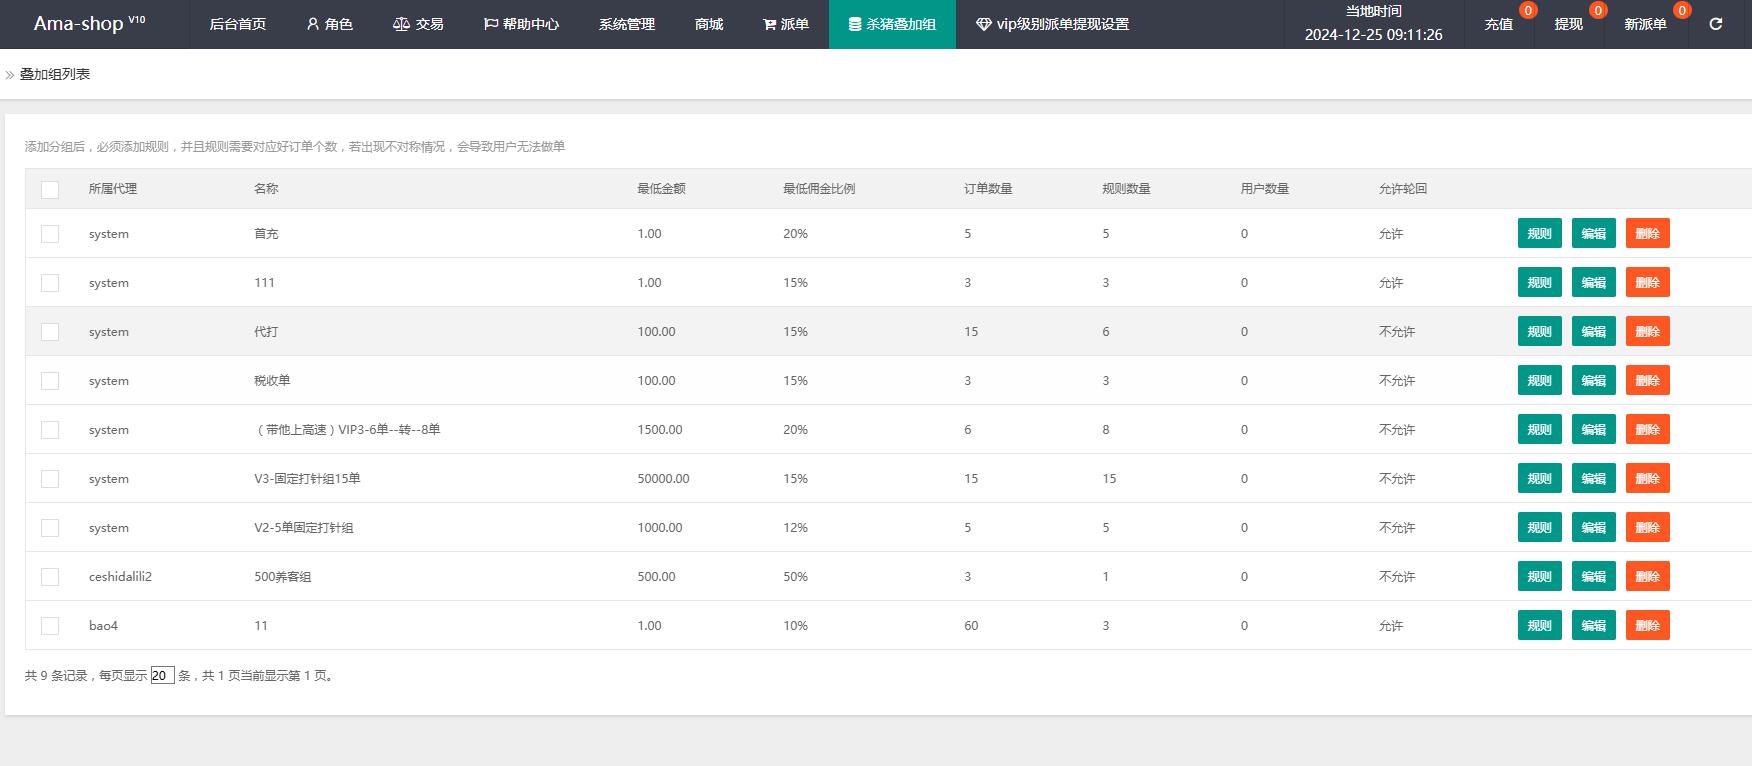This screenshot has width=1752, height=766.
Task: Open the 交易 menu with scales icon
Action: tap(418, 24)
